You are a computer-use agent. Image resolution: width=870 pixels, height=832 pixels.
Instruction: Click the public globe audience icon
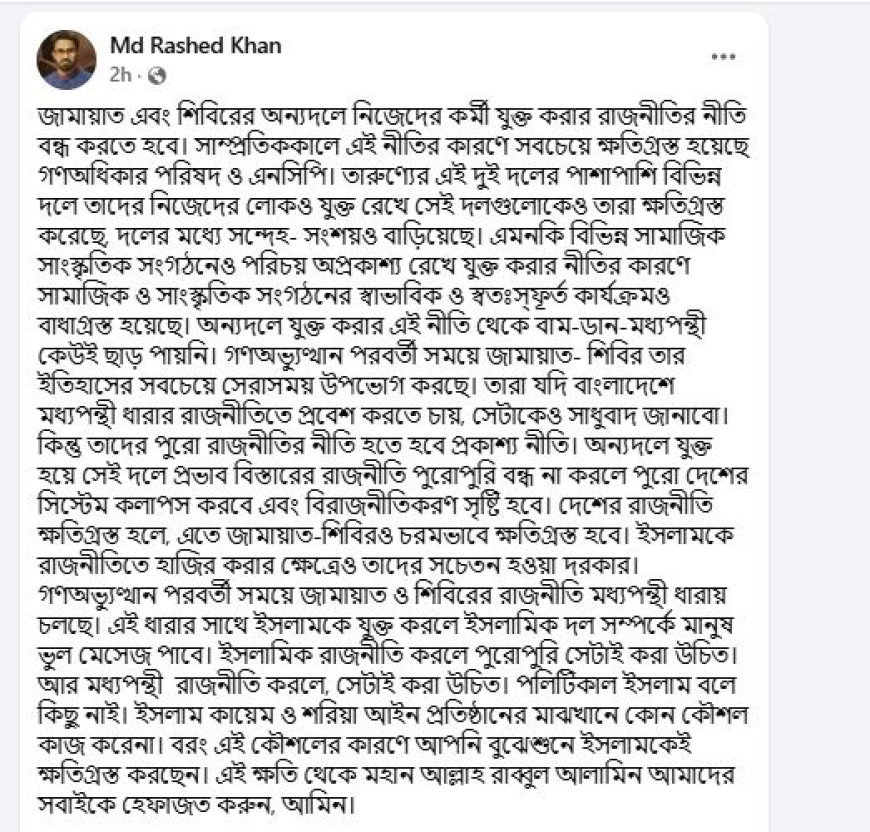pos(158,75)
